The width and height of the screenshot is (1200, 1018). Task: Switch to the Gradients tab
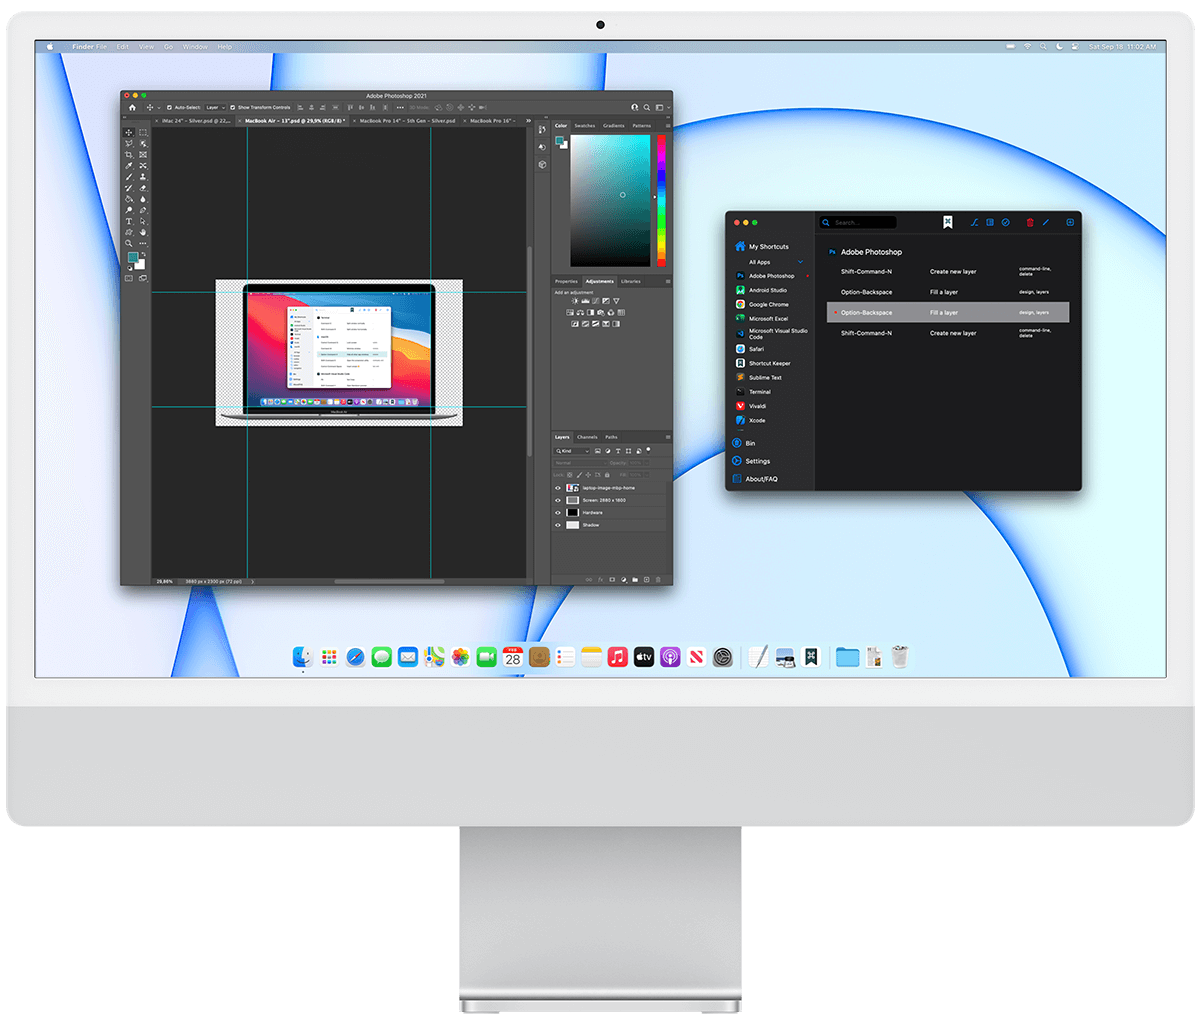click(613, 126)
